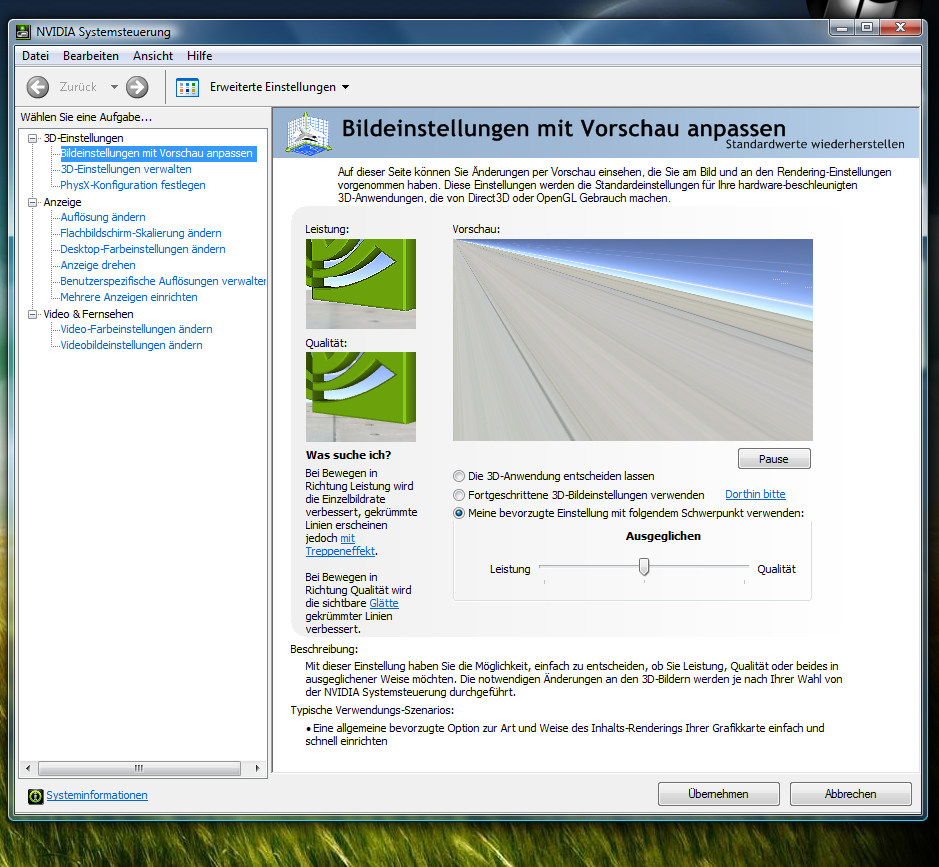Screen dimensions: 939x867
Task: Select Bildeinstellungen mit Vorschau anpassen in tree
Action: pos(157,153)
